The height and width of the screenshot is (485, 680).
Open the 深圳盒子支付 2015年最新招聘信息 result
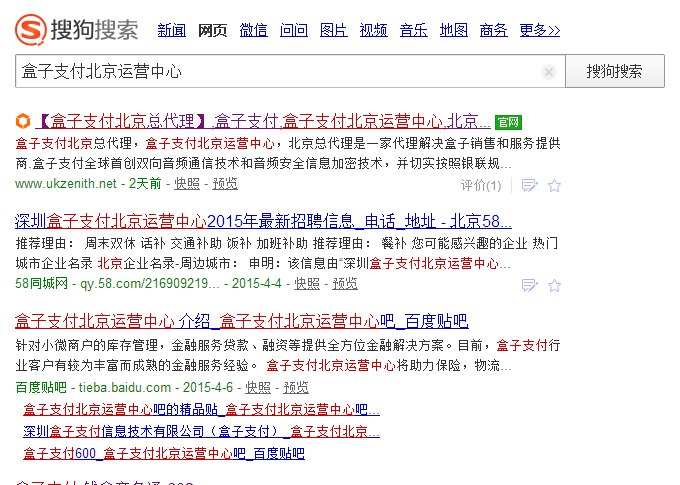pyautogui.click(x=263, y=221)
